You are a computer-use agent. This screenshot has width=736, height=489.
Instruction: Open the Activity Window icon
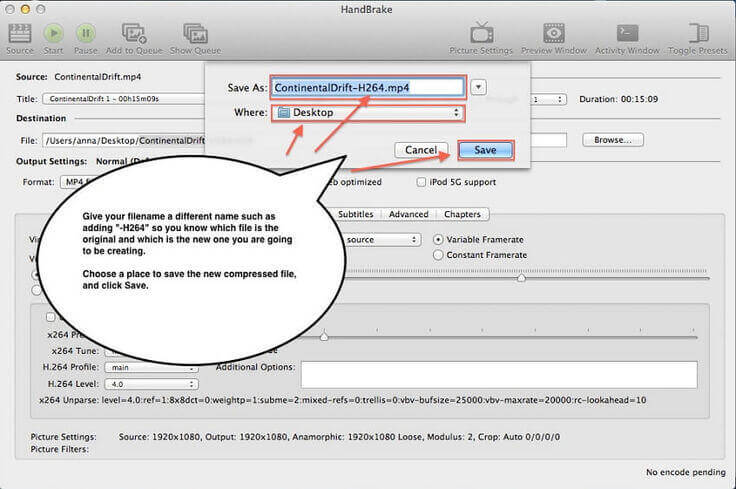628,33
